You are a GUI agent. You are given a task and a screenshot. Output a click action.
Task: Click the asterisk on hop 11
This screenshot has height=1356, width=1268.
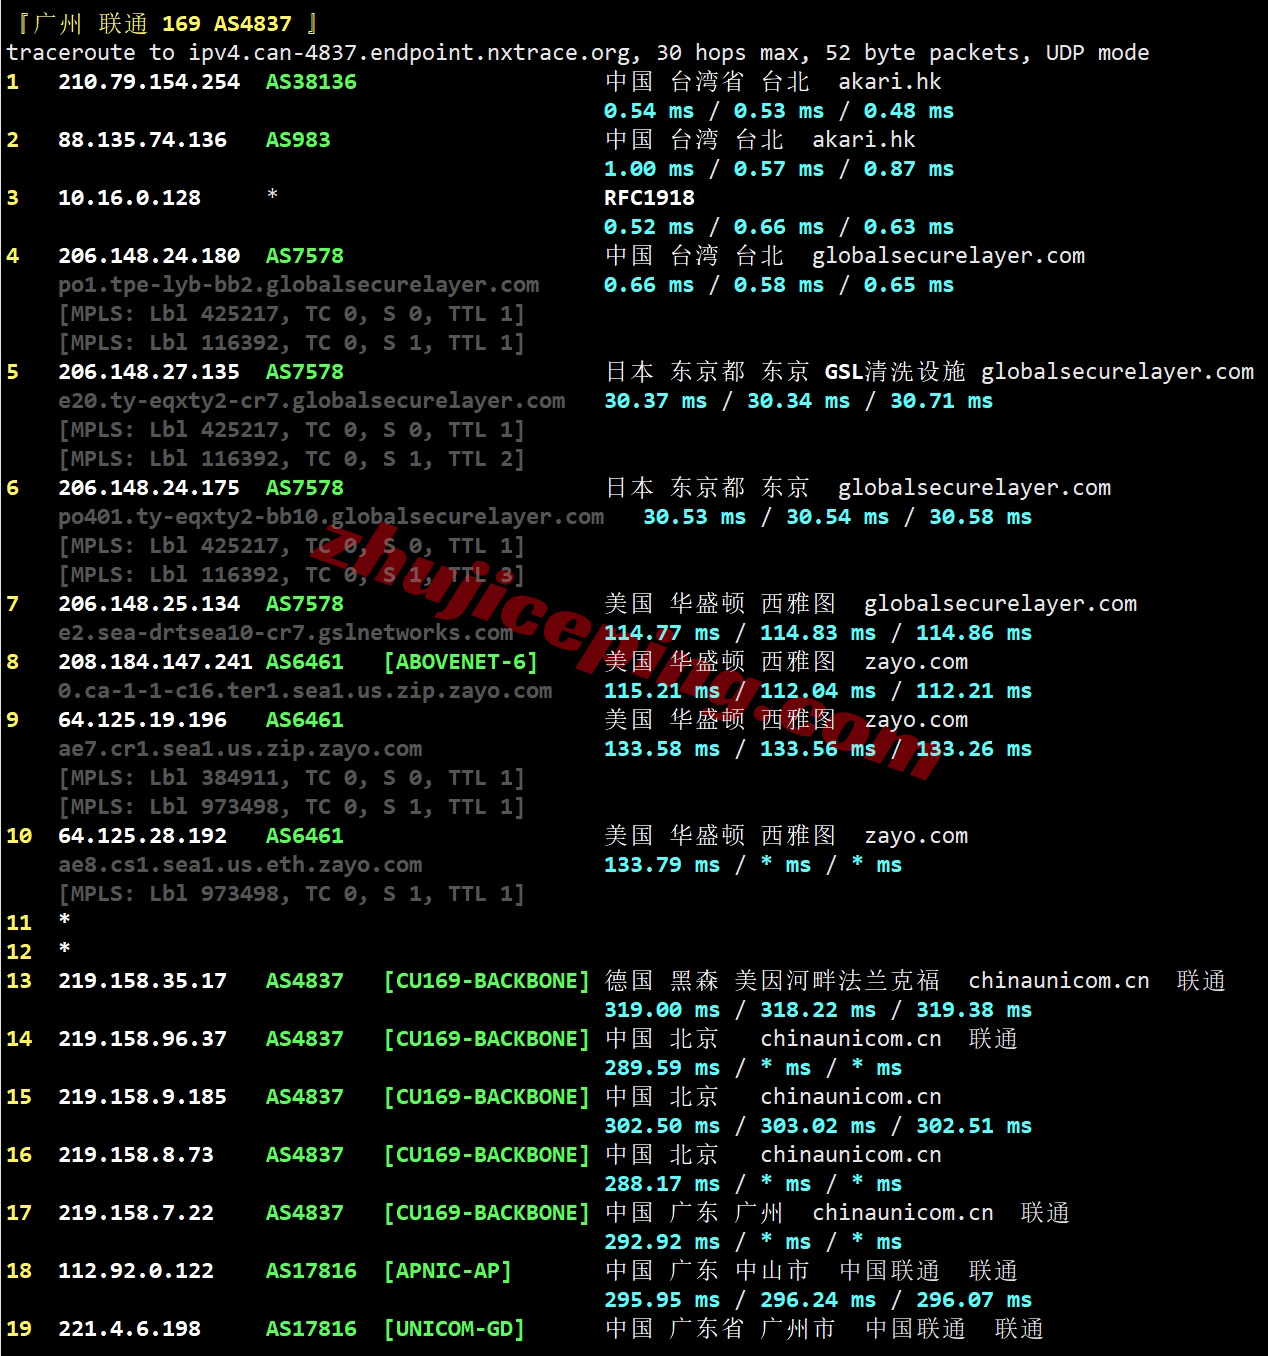tap(65, 920)
